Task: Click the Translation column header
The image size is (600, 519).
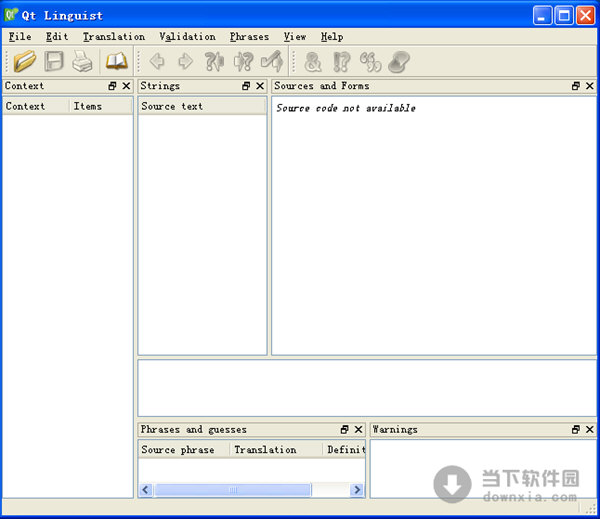Action: coord(276,449)
